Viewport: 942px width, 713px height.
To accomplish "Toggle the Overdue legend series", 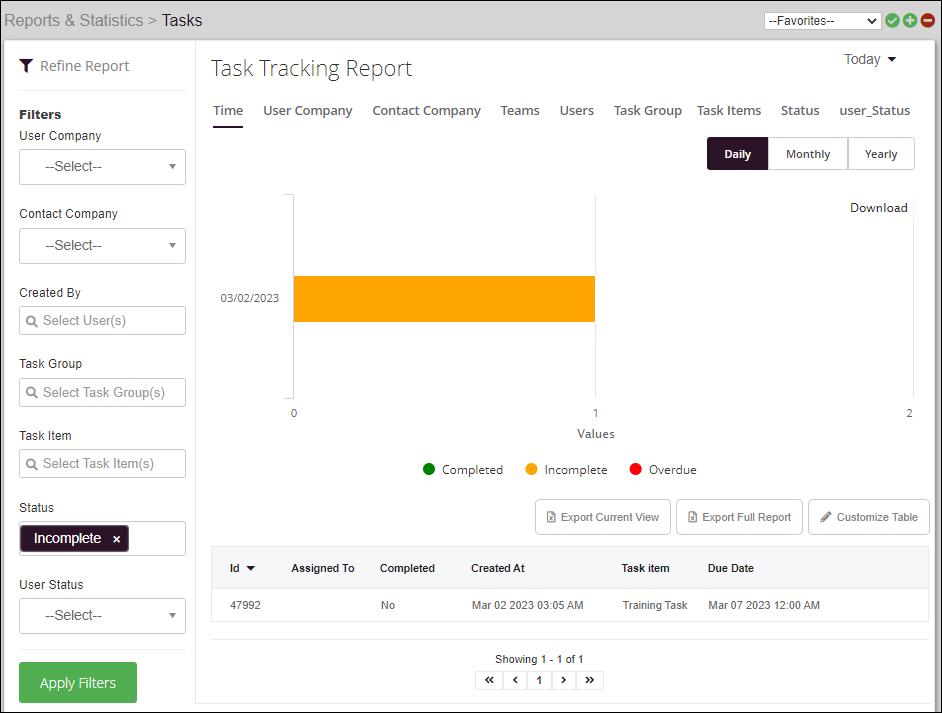I will pos(663,470).
